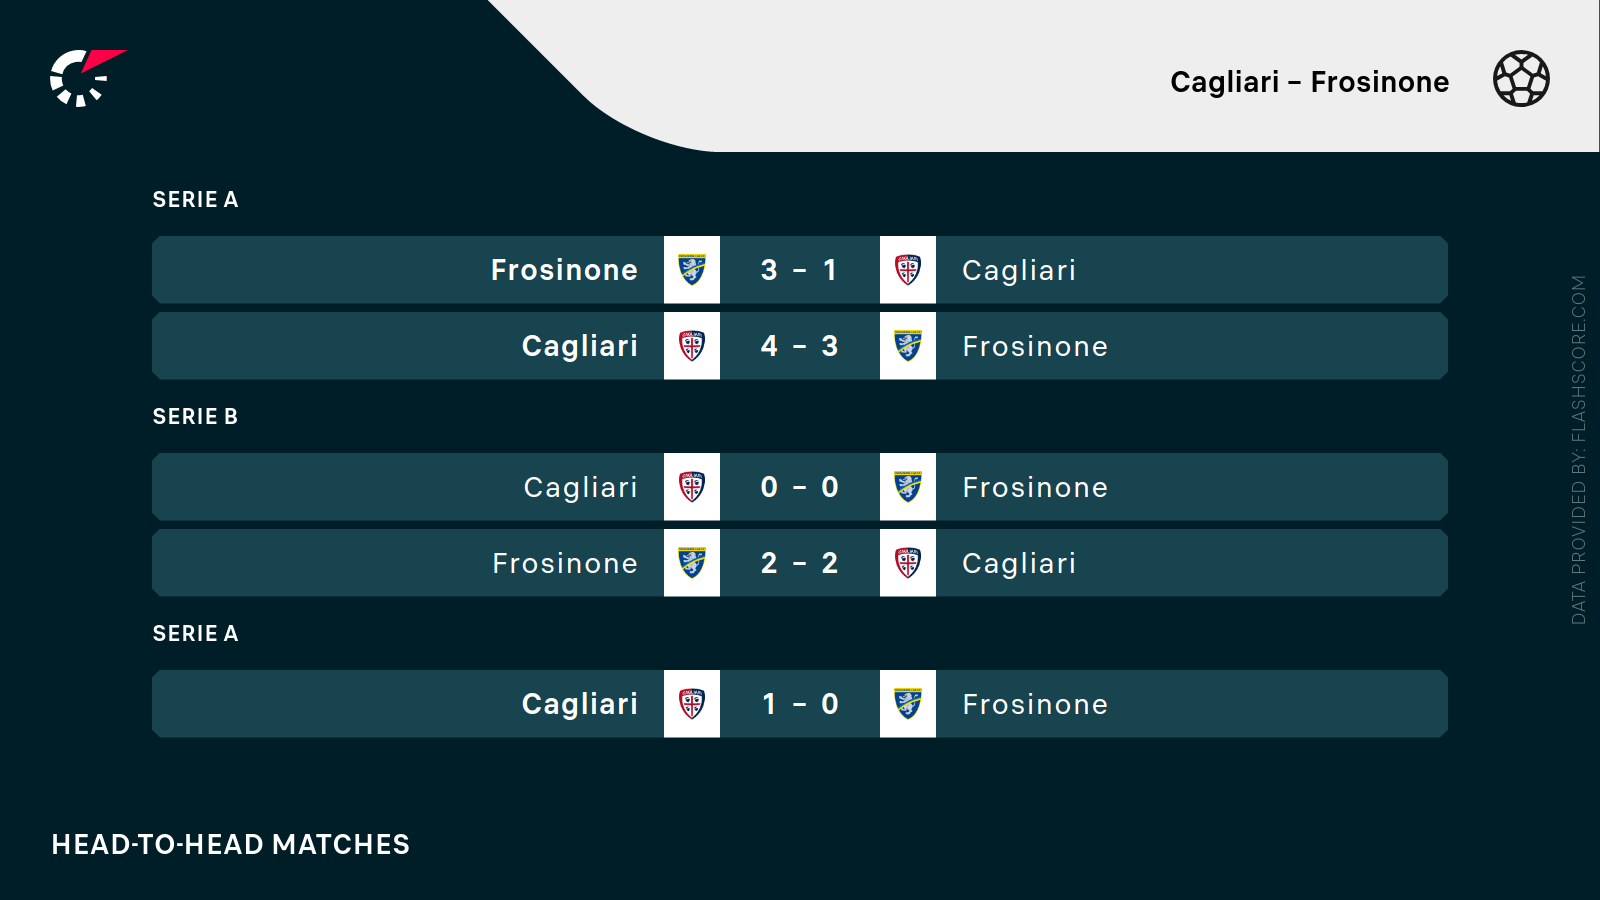Click the Head-to-Head Matches label
Viewport: 1600px width, 900px height.
click(x=230, y=845)
